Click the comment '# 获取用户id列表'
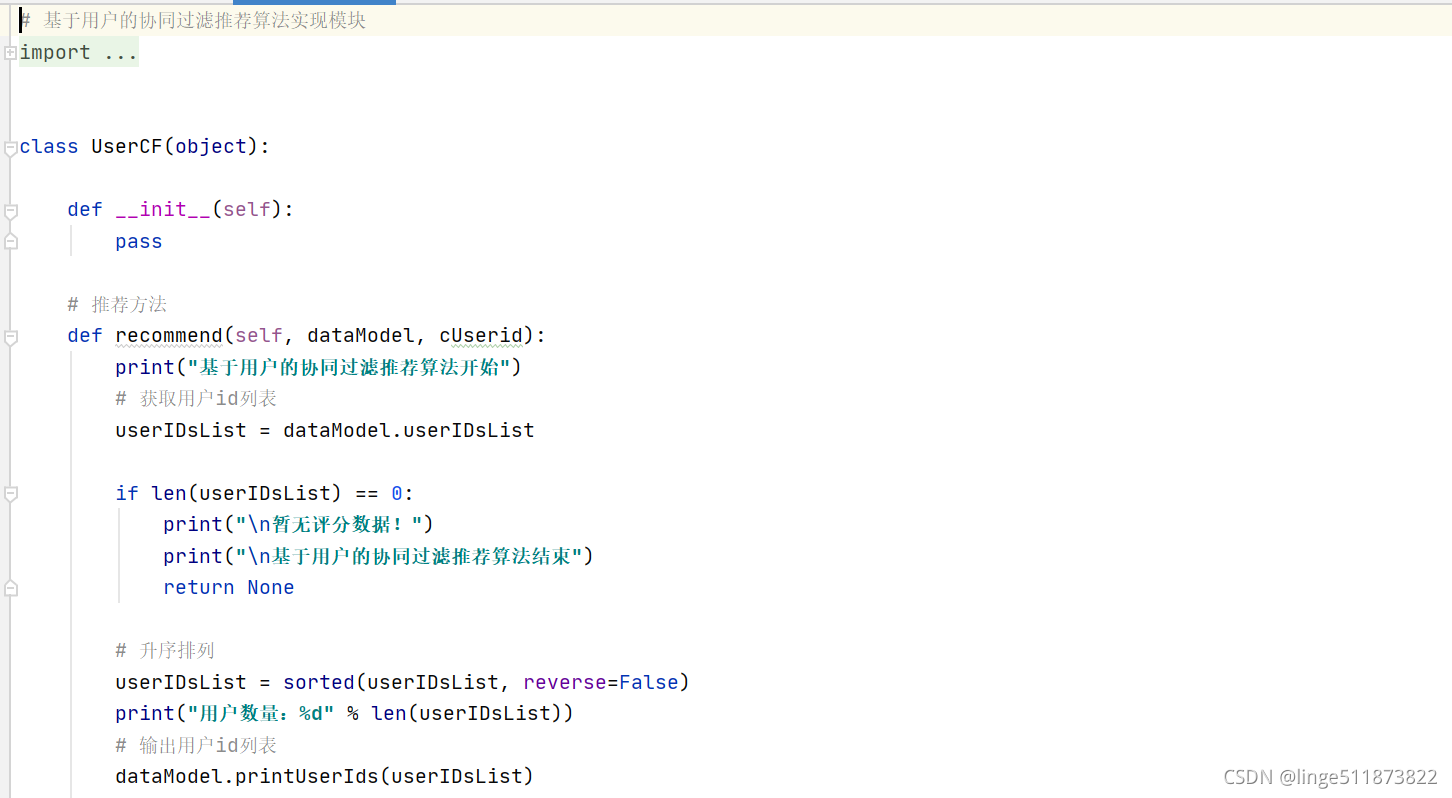1452x798 pixels. (x=196, y=399)
